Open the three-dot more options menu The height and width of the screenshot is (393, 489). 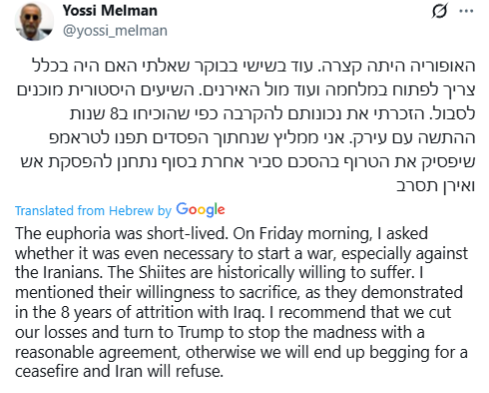pyautogui.click(x=466, y=11)
